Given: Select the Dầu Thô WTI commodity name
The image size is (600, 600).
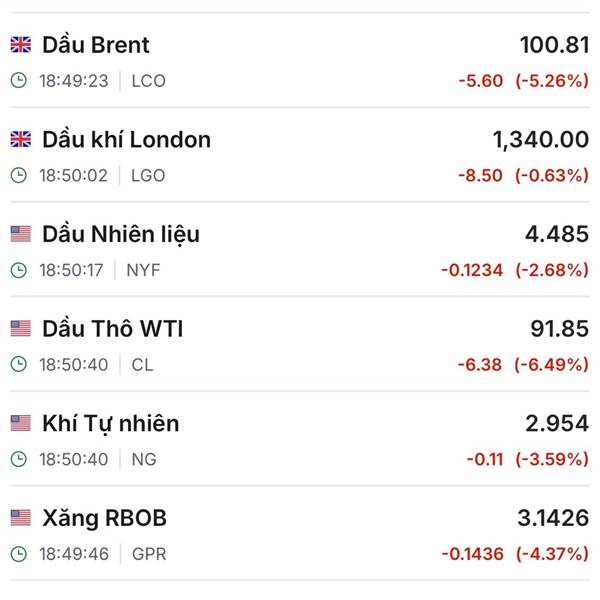Looking at the screenshot, I should tap(113, 329).
